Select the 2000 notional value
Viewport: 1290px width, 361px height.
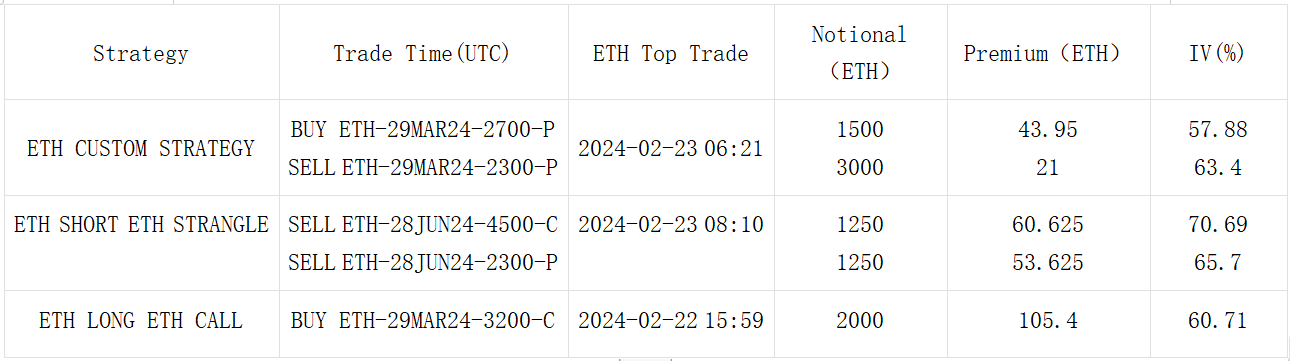click(859, 321)
